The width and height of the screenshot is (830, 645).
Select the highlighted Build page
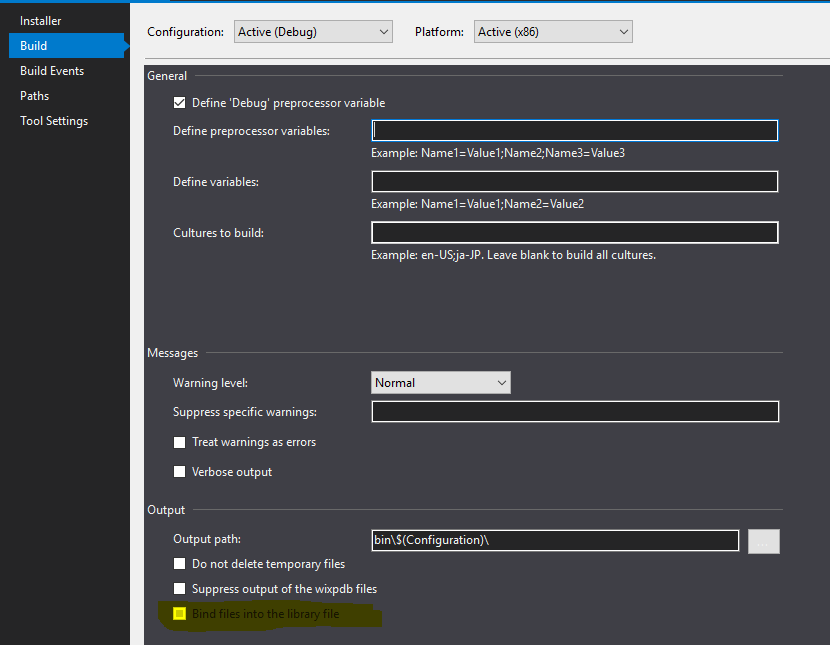point(33,45)
